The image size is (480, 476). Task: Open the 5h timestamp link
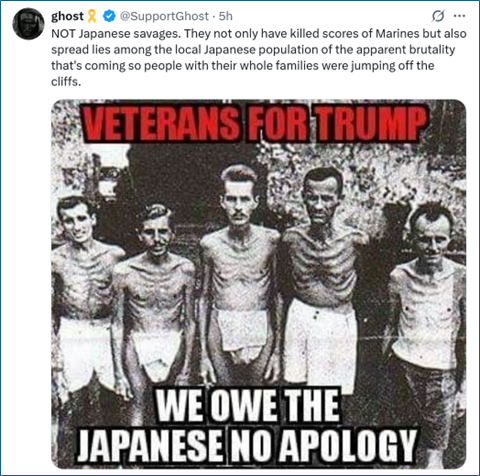click(x=226, y=16)
